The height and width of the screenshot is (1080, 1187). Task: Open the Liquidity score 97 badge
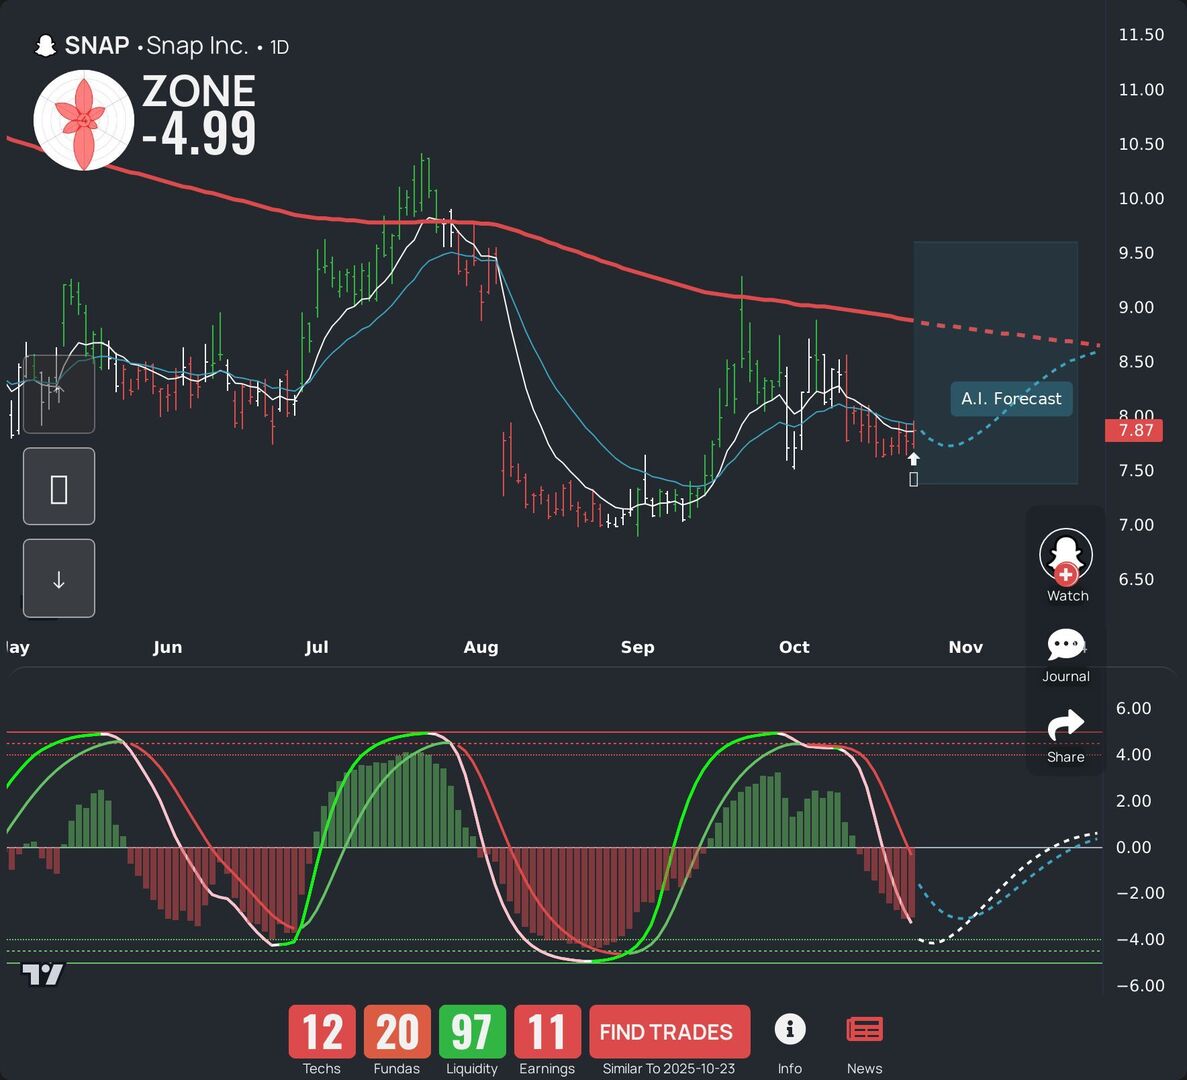[472, 1032]
